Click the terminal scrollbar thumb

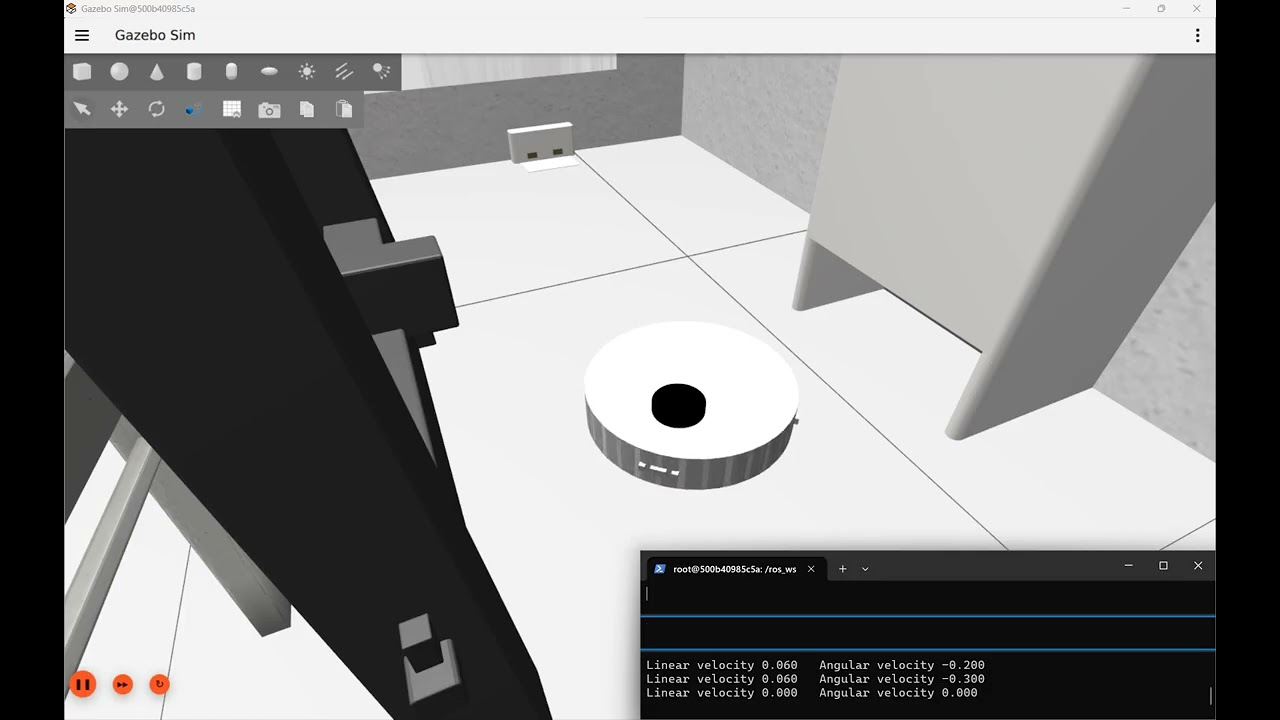(1211, 696)
